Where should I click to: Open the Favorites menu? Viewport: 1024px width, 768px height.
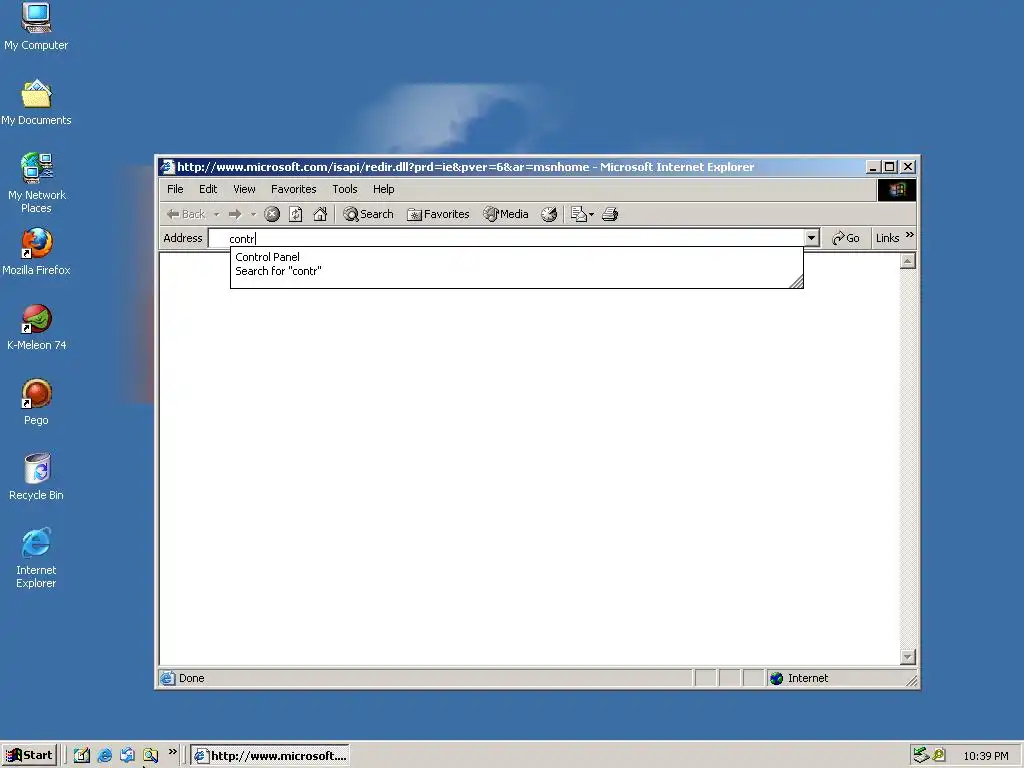[293, 189]
